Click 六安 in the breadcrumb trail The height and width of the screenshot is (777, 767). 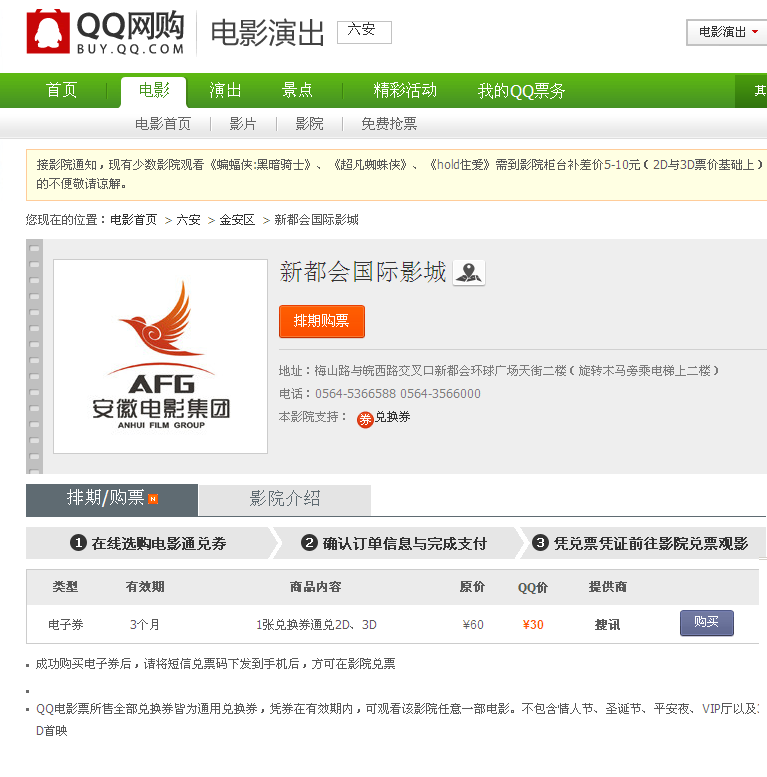point(188,220)
